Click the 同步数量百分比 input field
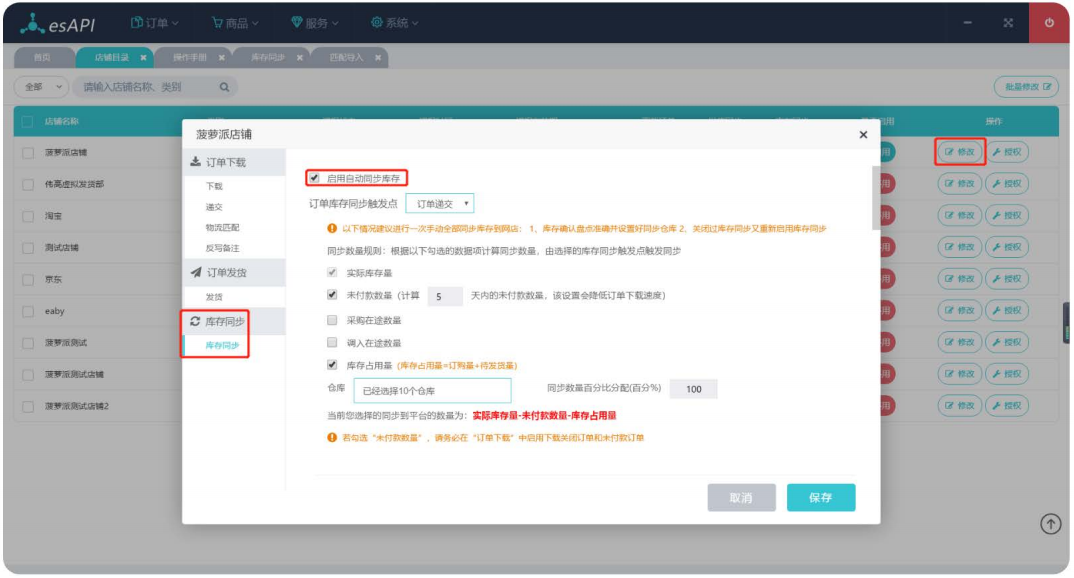The height and width of the screenshot is (578, 1074). (693, 389)
